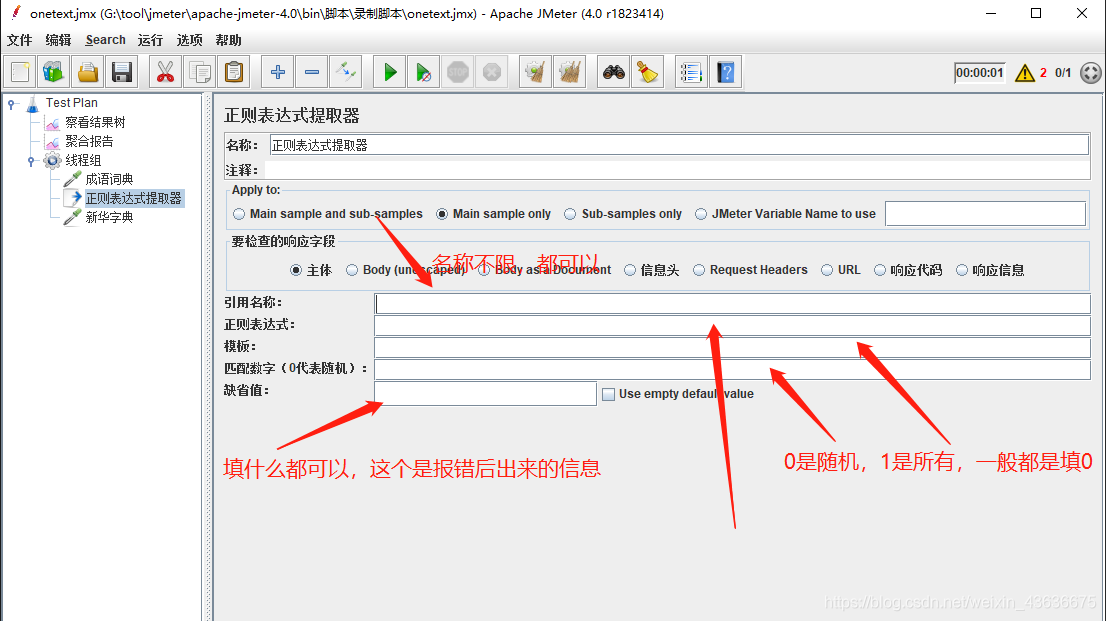Collapse the Test Plan tree node
This screenshot has width=1106, height=621.
click(x=11, y=104)
